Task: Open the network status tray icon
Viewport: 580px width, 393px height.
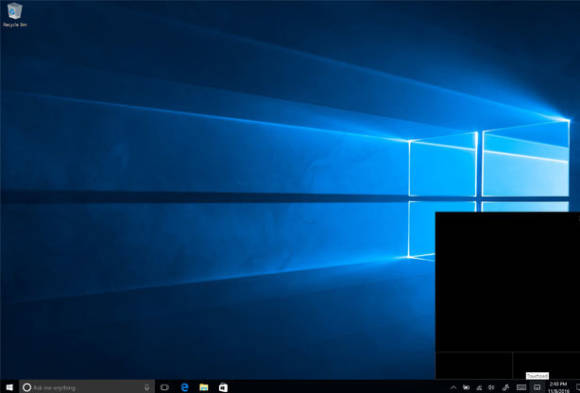Action: point(479,387)
